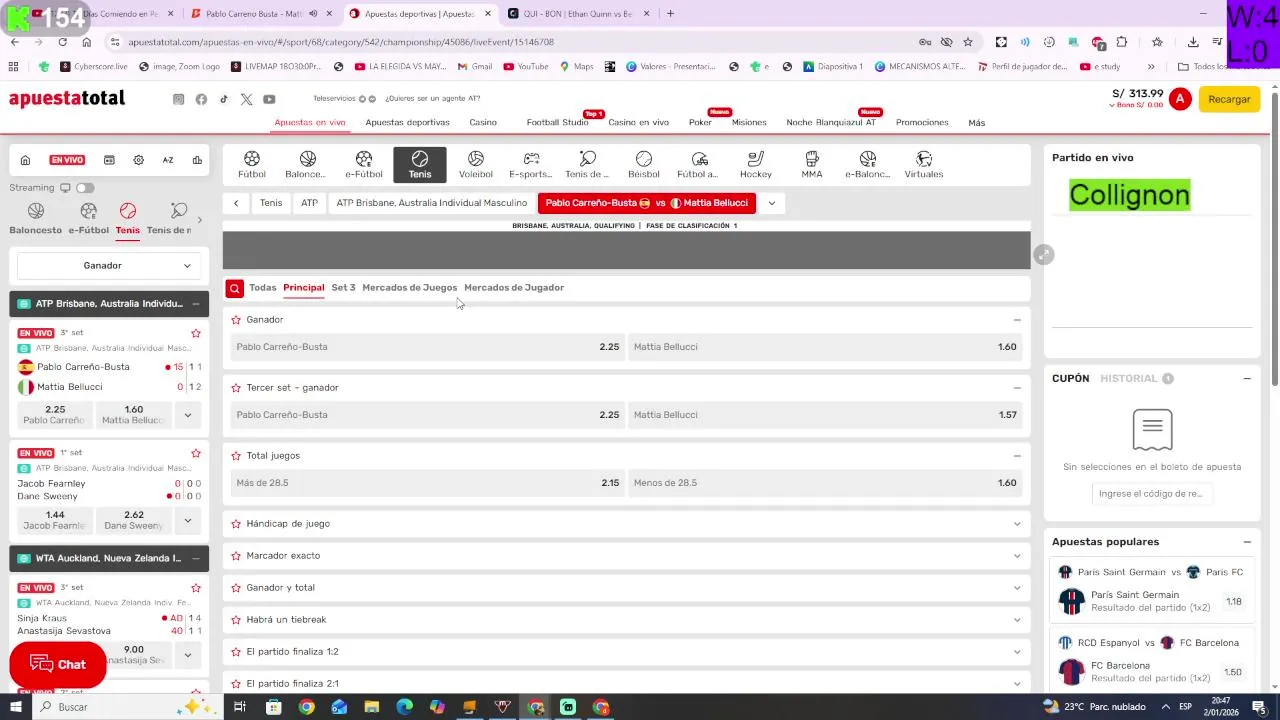Open match selector dropdown next to Mattia Bellucci
The image size is (1280, 720).
click(771, 203)
